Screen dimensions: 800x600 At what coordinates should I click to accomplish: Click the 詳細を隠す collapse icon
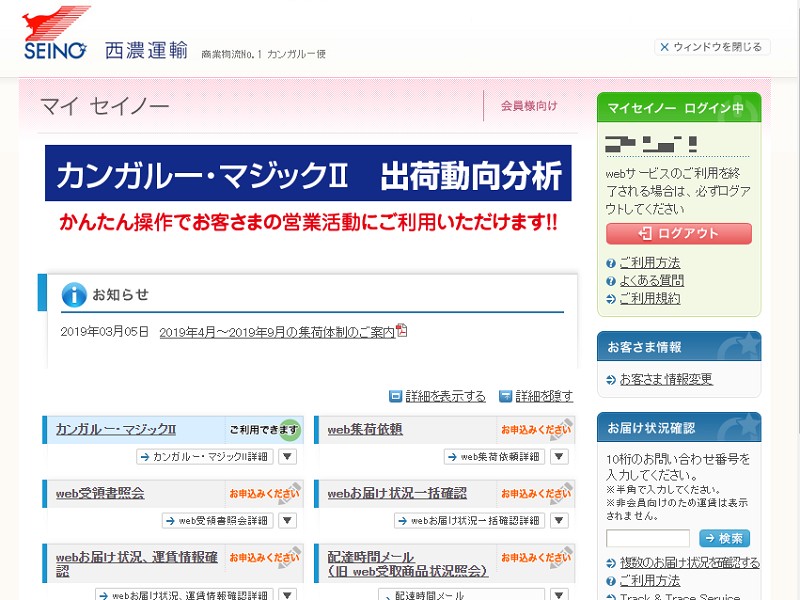[505, 396]
